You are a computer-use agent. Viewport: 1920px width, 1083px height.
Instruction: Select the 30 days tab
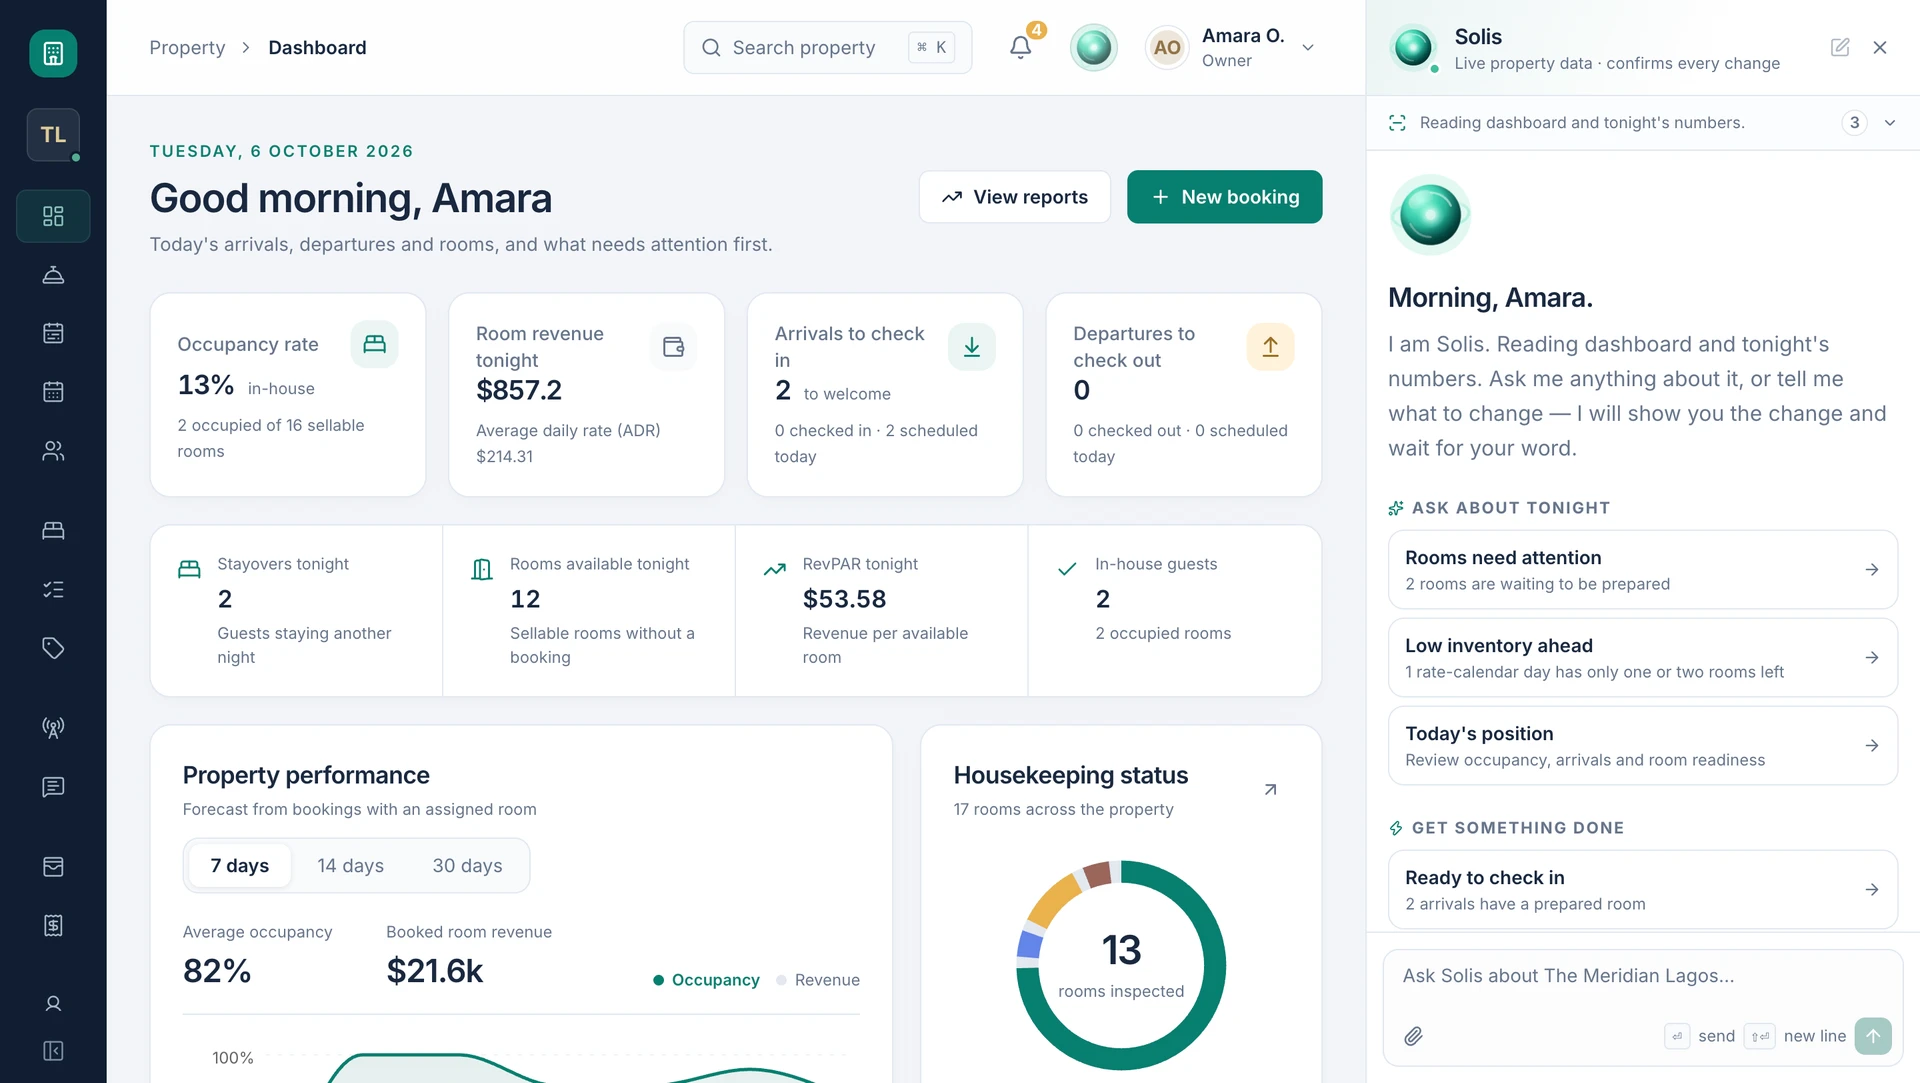click(x=467, y=866)
